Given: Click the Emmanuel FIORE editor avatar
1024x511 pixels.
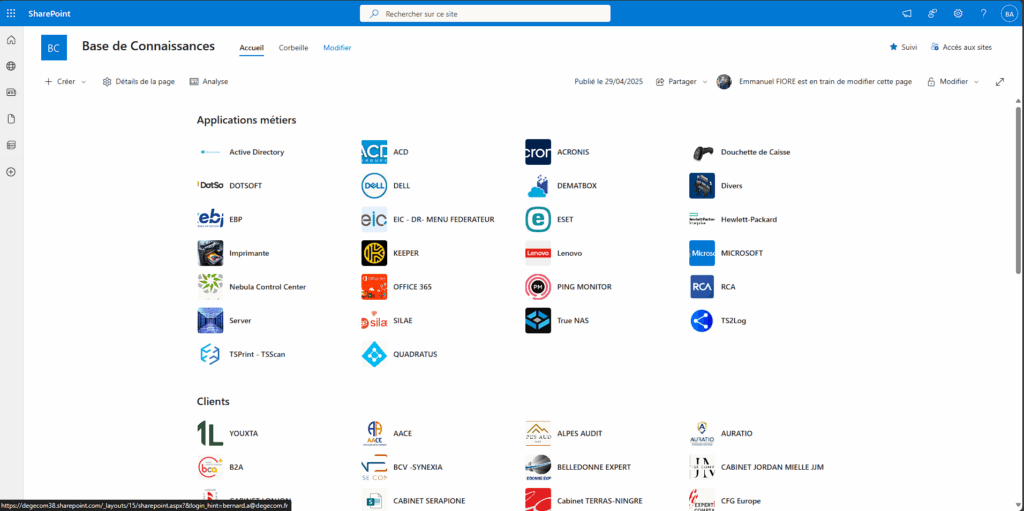Looking at the screenshot, I should click(x=724, y=82).
